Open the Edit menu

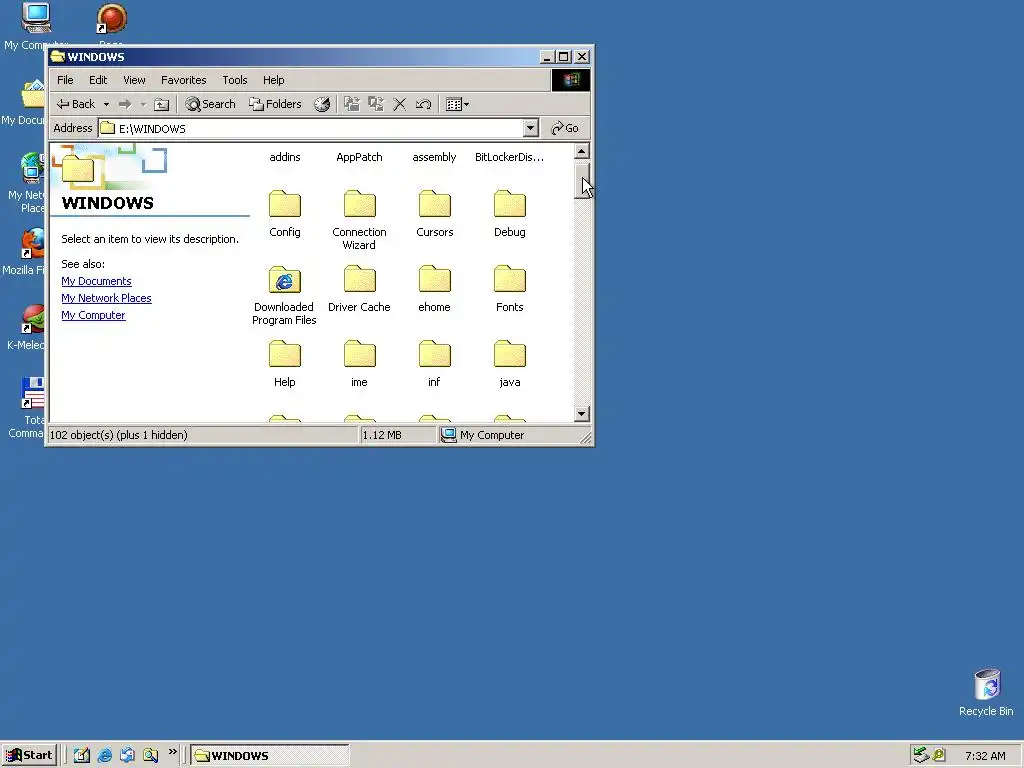[x=98, y=80]
